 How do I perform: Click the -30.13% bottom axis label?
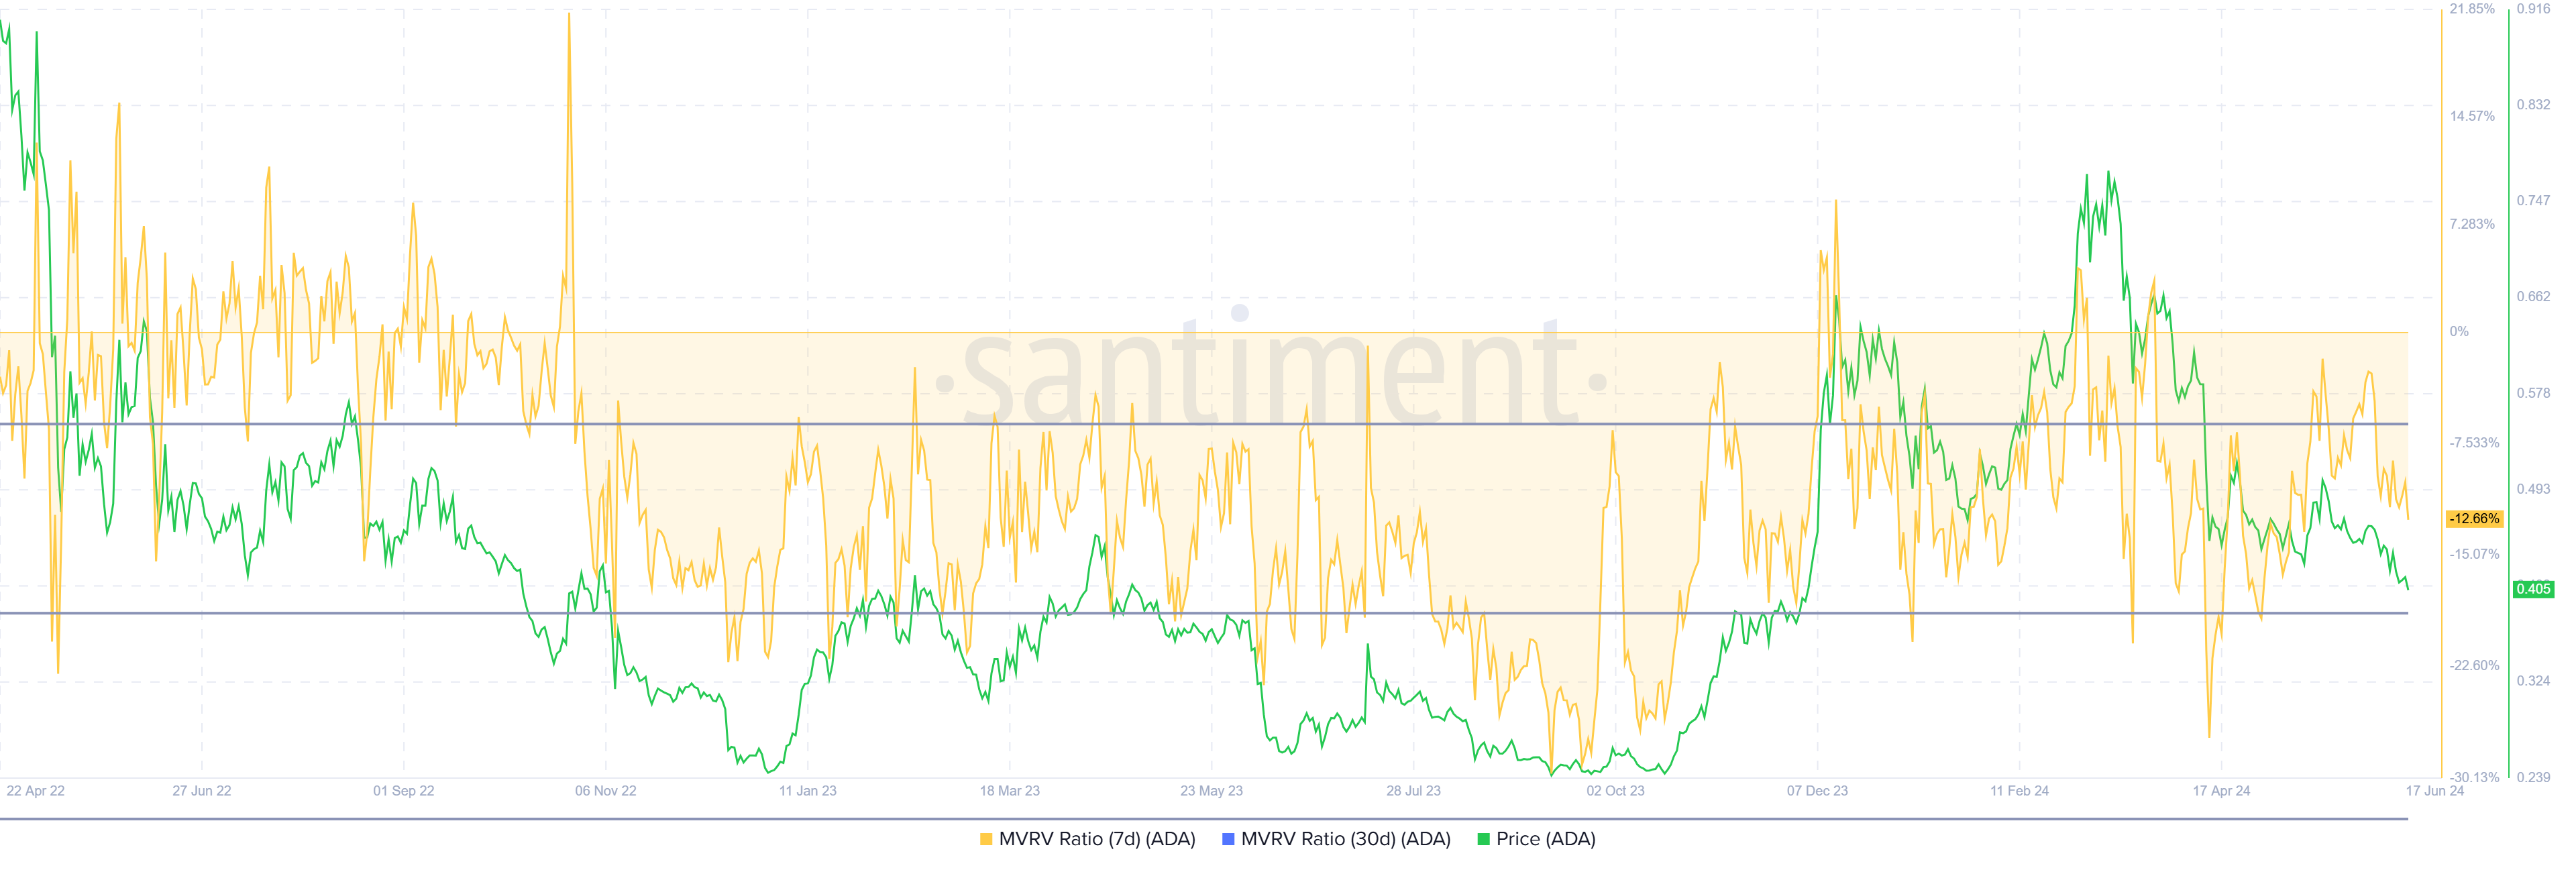pyautogui.click(x=2474, y=778)
